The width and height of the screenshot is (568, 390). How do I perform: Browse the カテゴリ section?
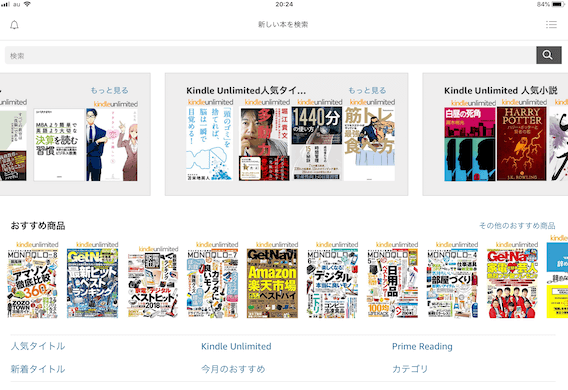(x=410, y=369)
